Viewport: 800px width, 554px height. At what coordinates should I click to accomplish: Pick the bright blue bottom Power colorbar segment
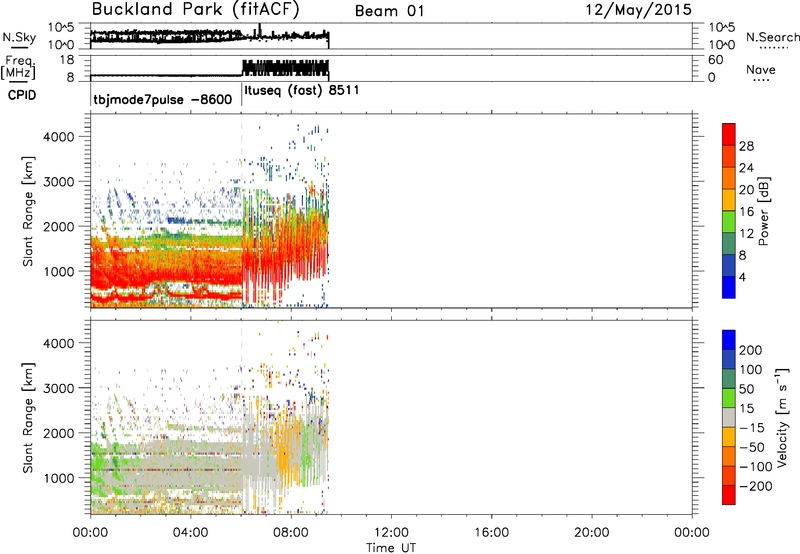point(729,287)
